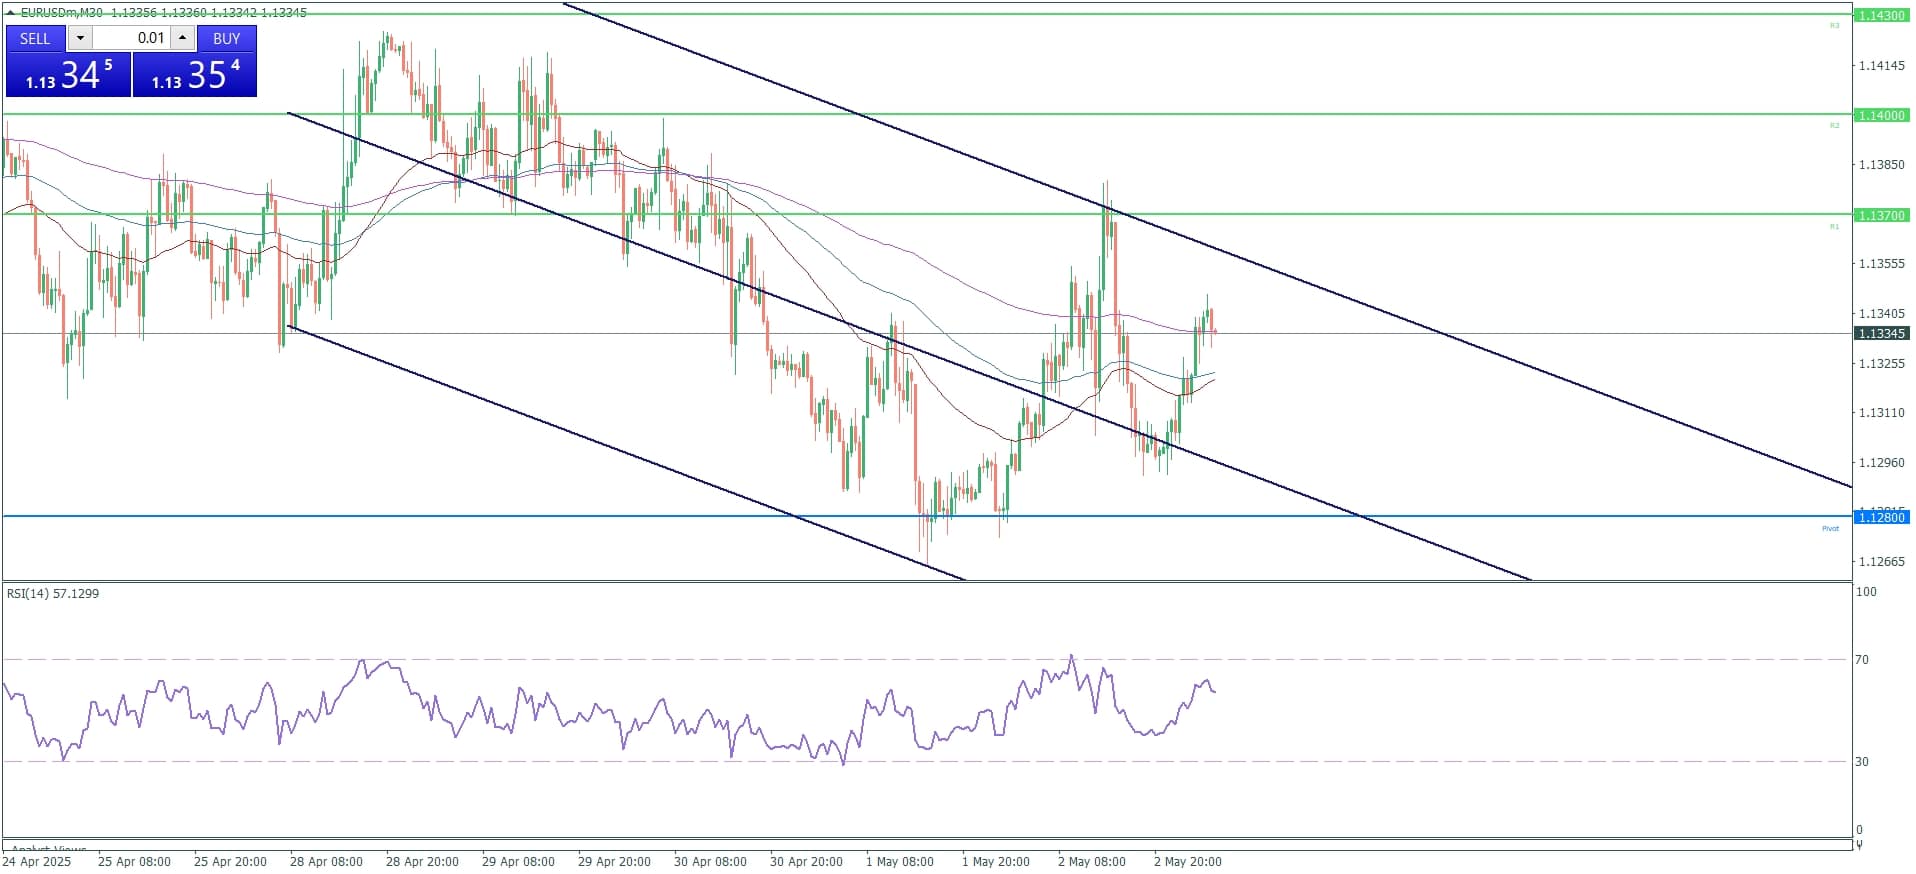Image resolution: width=1916 pixels, height=874 pixels.
Task: Click RSI scale level 30
Action: tap(1862, 761)
